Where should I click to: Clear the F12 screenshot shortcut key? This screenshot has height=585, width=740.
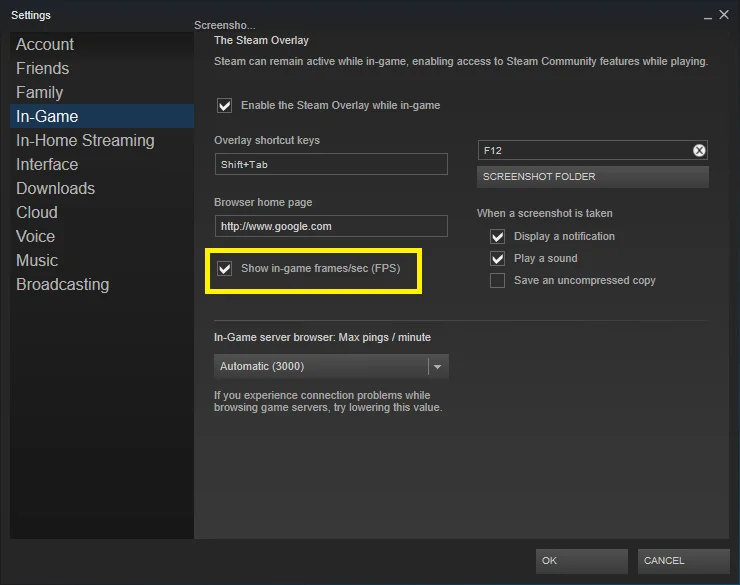click(699, 150)
